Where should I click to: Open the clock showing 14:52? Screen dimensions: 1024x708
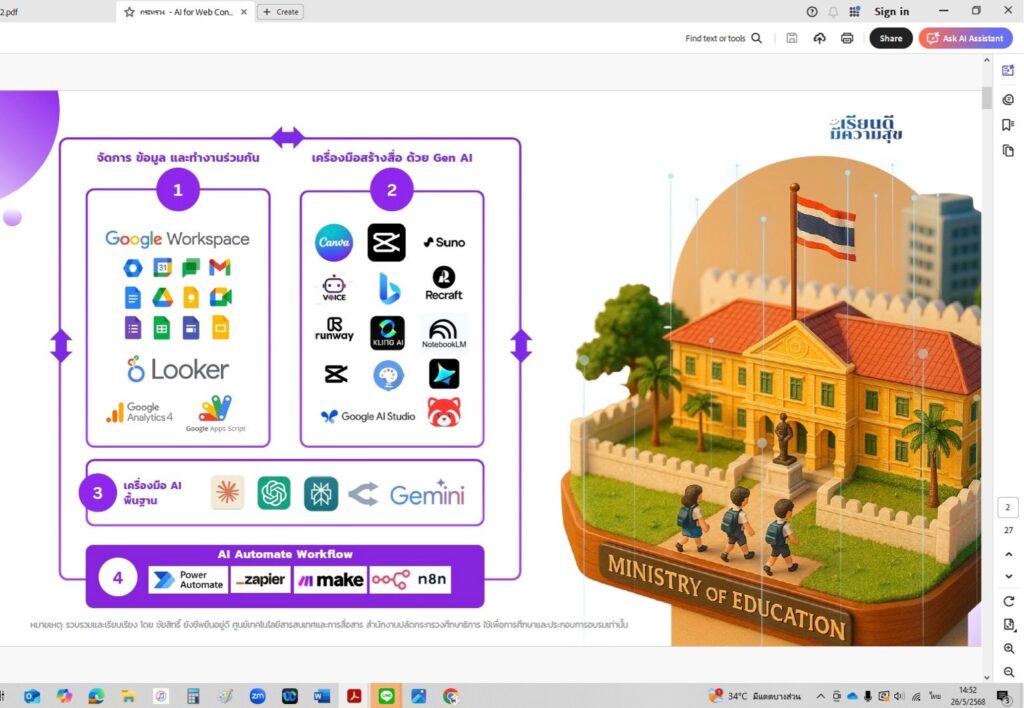[968, 696]
